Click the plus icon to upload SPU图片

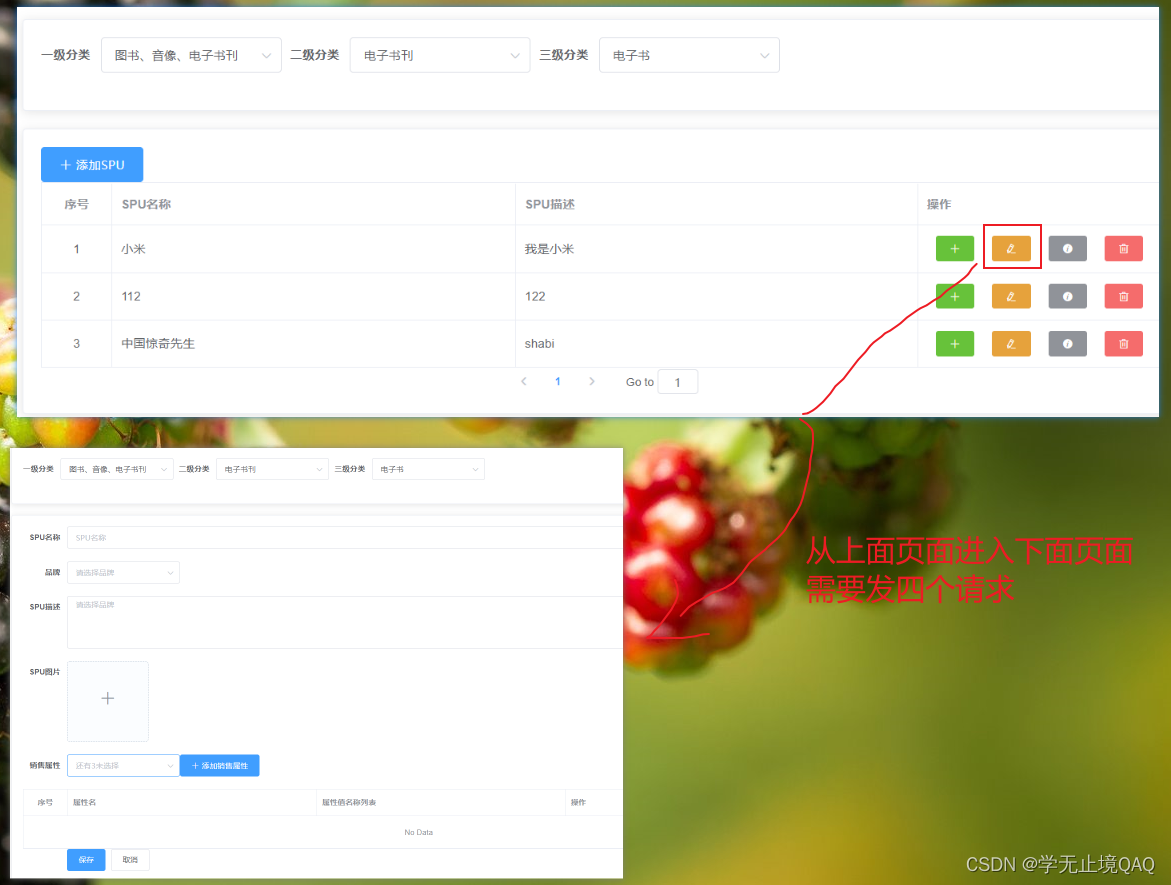(x=107, y=700)
